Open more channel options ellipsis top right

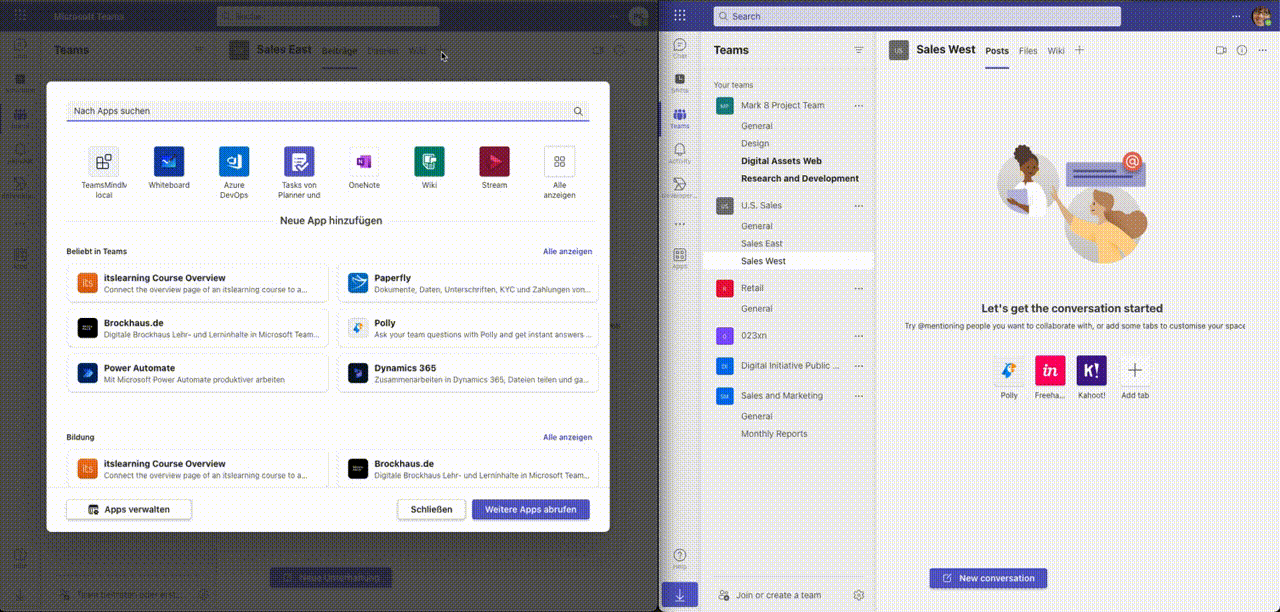[x=1262, y=50]
